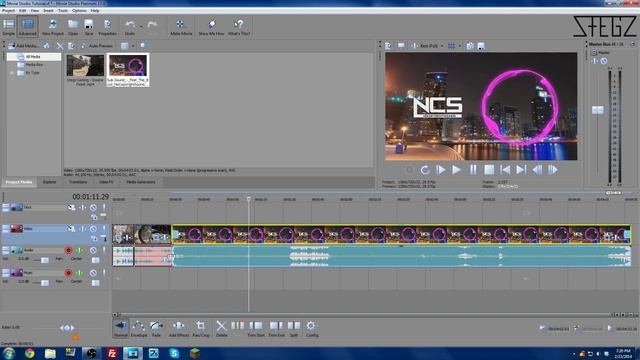Screen dimensions: 640x360
Task: Switch to the Transitions tab
Action: [x=78, y=182]
